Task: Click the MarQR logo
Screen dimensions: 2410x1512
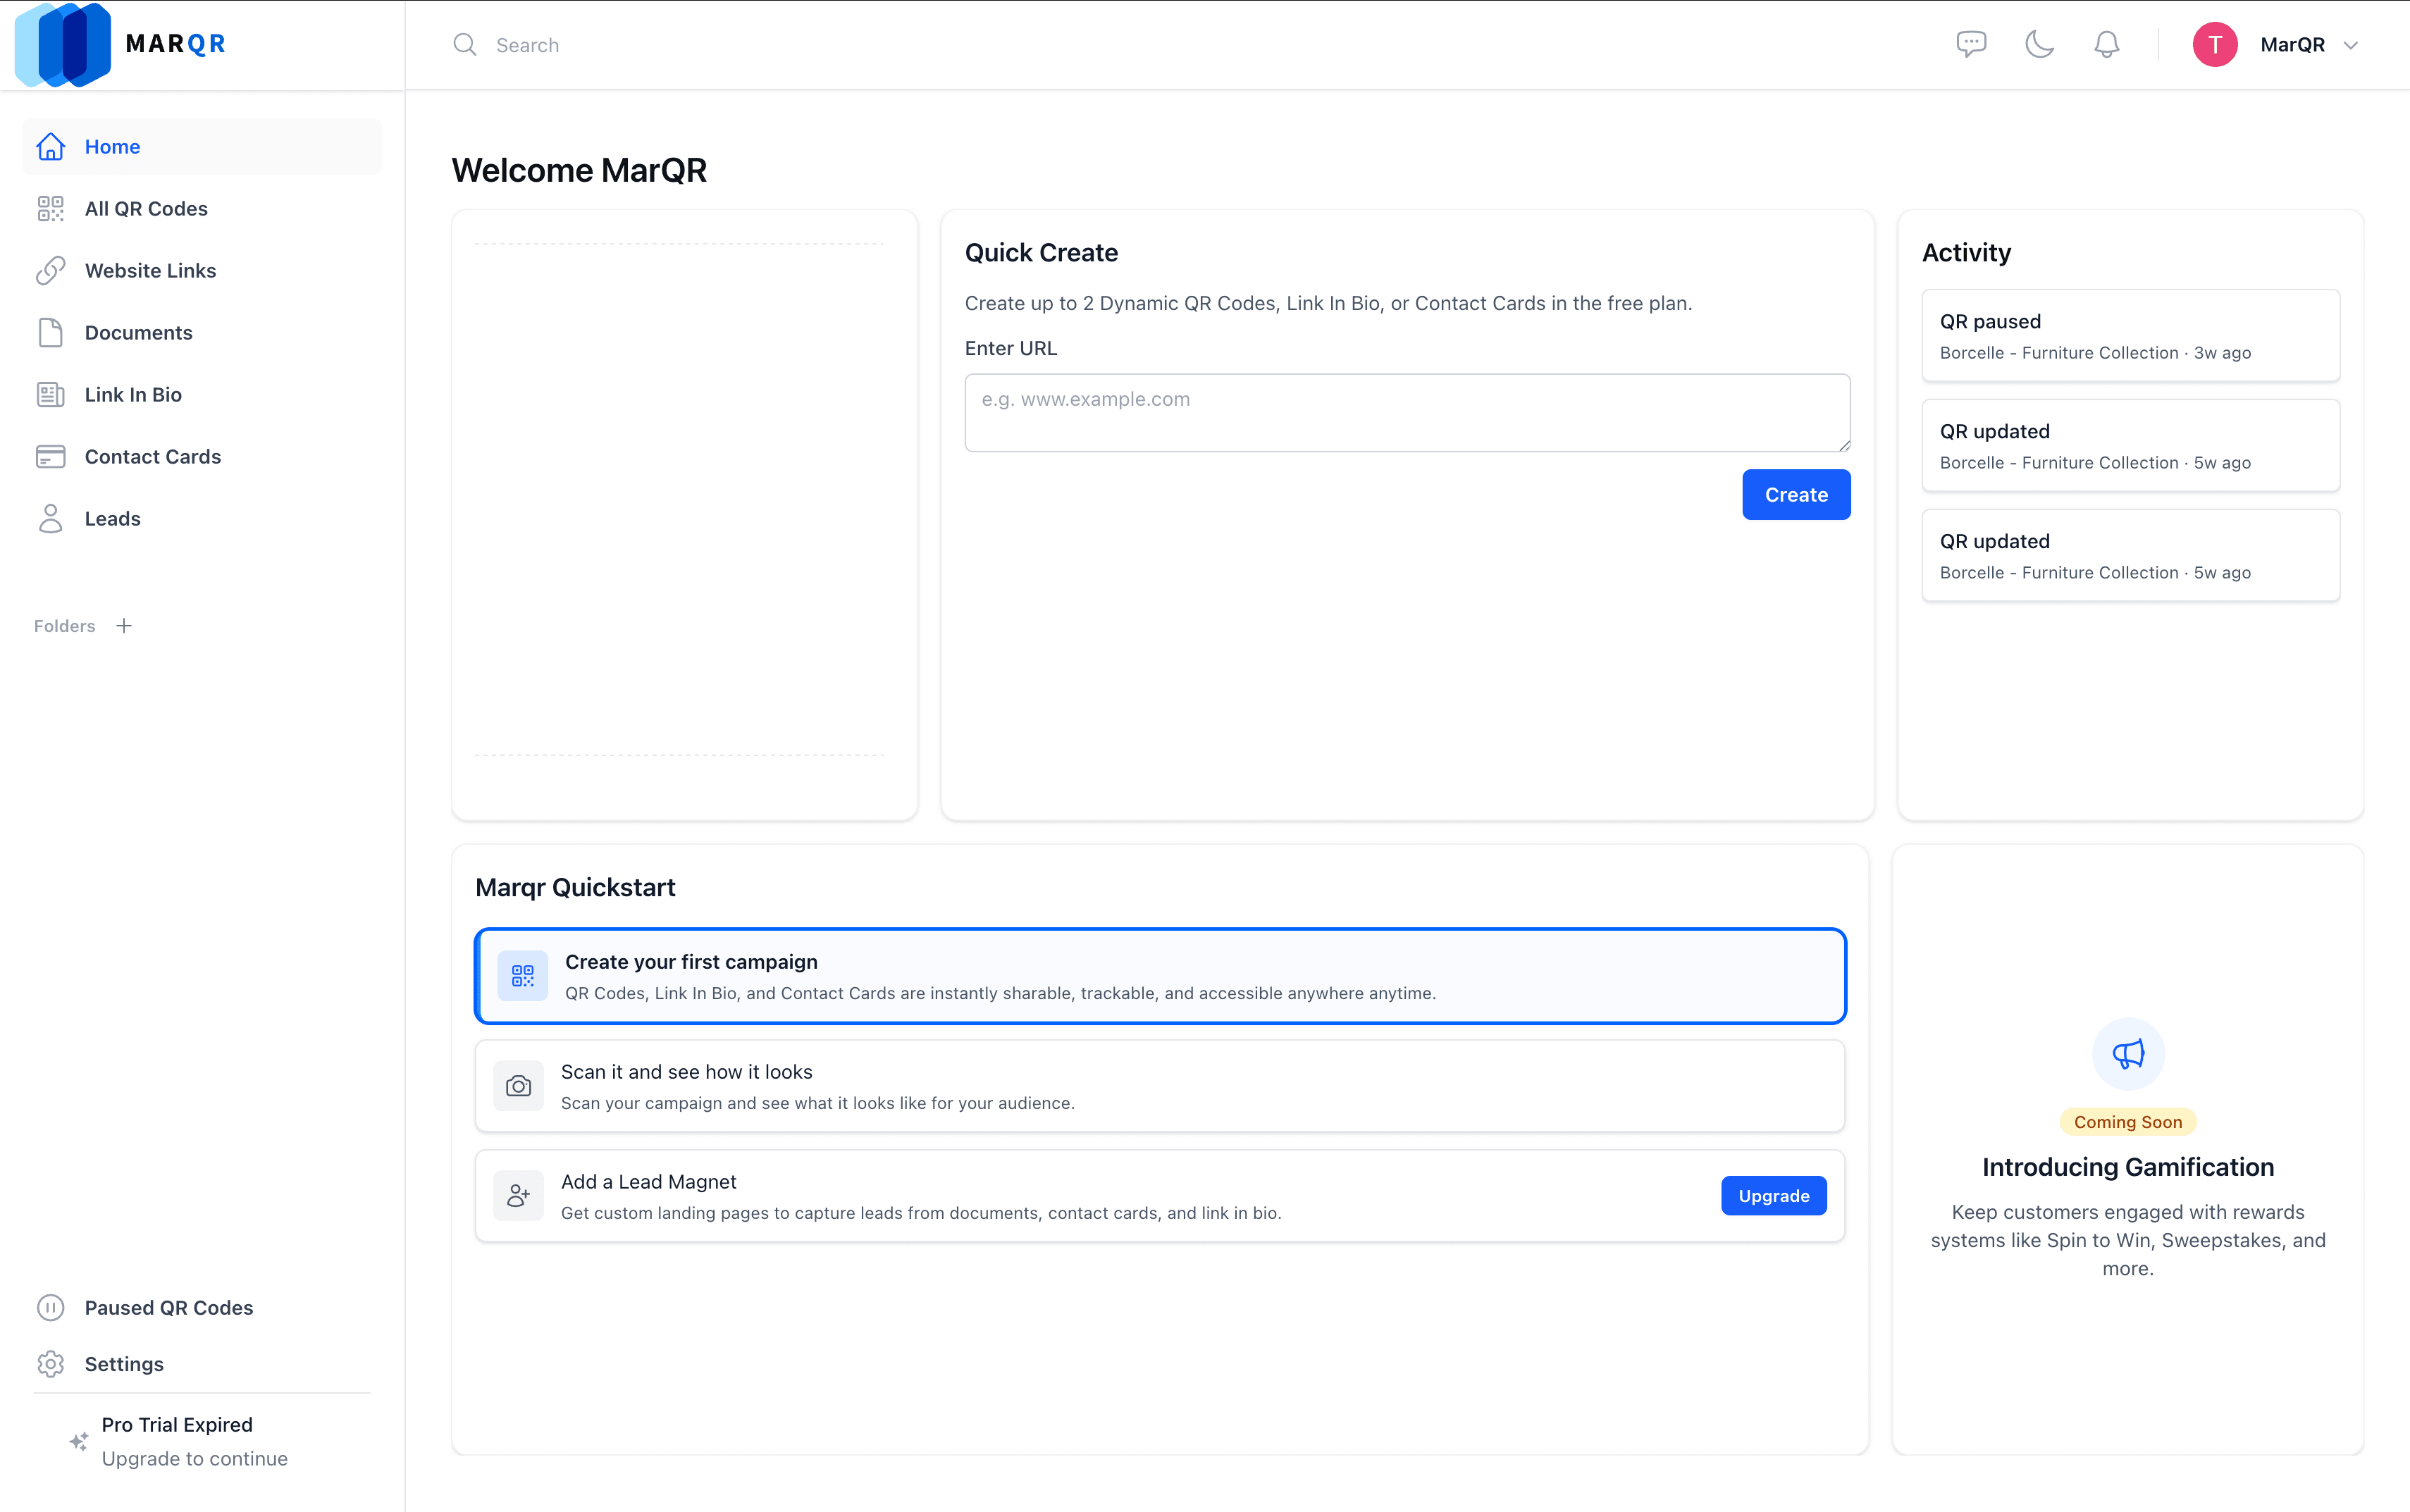Action: 120,44
